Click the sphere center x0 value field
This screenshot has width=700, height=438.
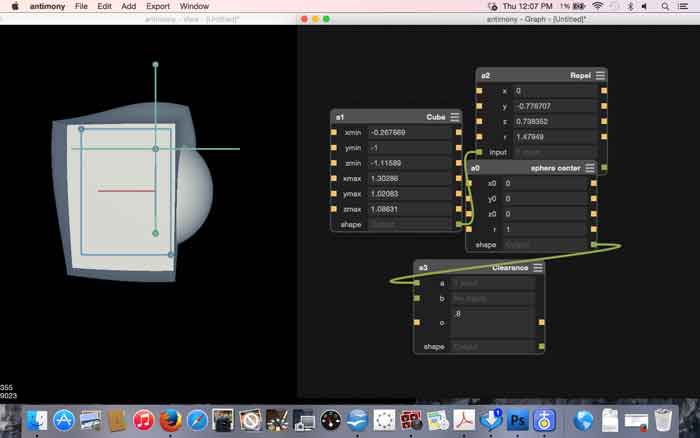(545, 183)
